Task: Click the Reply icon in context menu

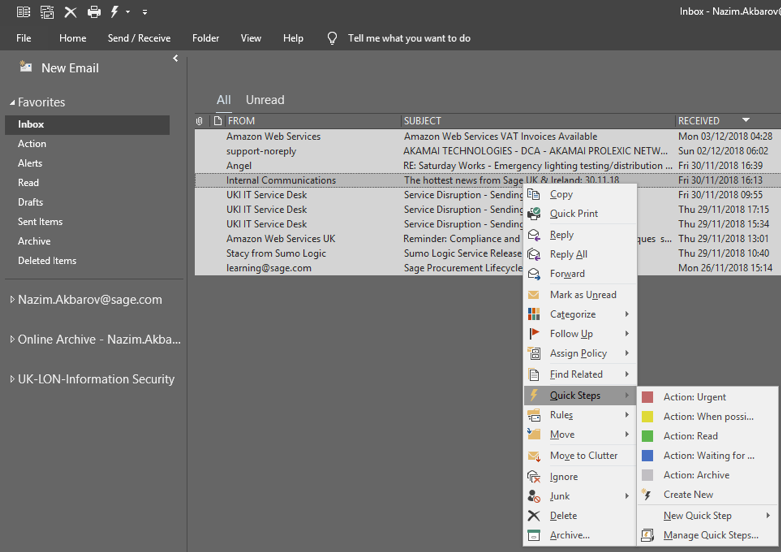Action: pyautogui.click(x=533, y=235)
